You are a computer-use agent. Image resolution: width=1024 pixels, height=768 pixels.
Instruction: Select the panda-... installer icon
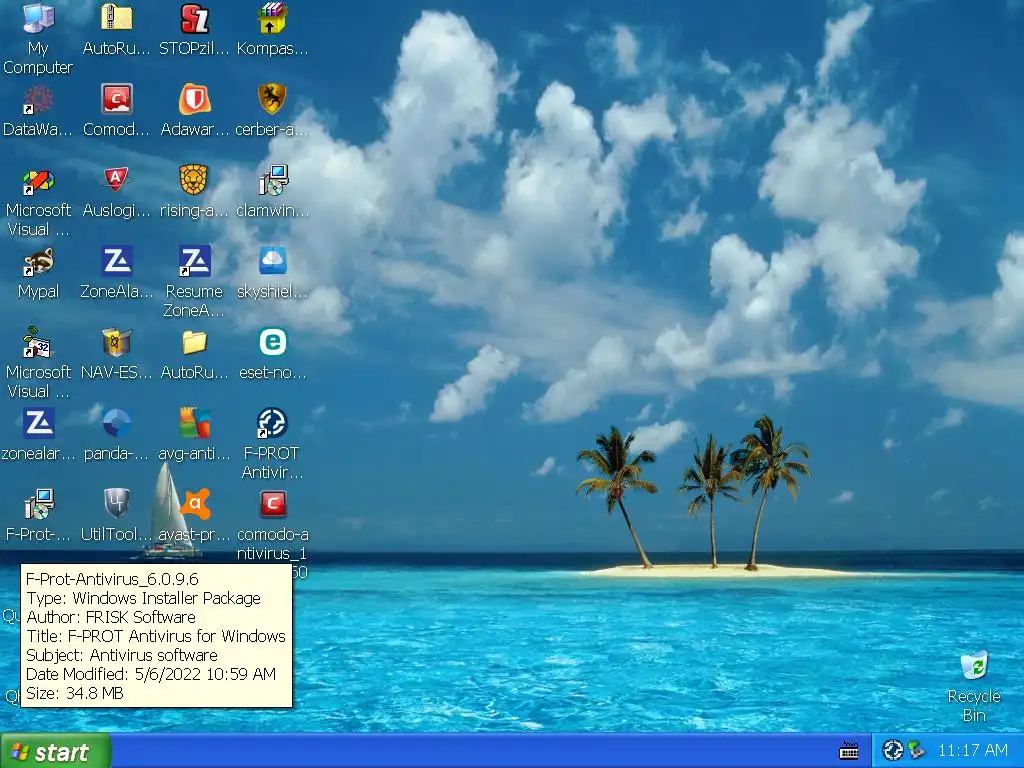[x=117, y=423]
